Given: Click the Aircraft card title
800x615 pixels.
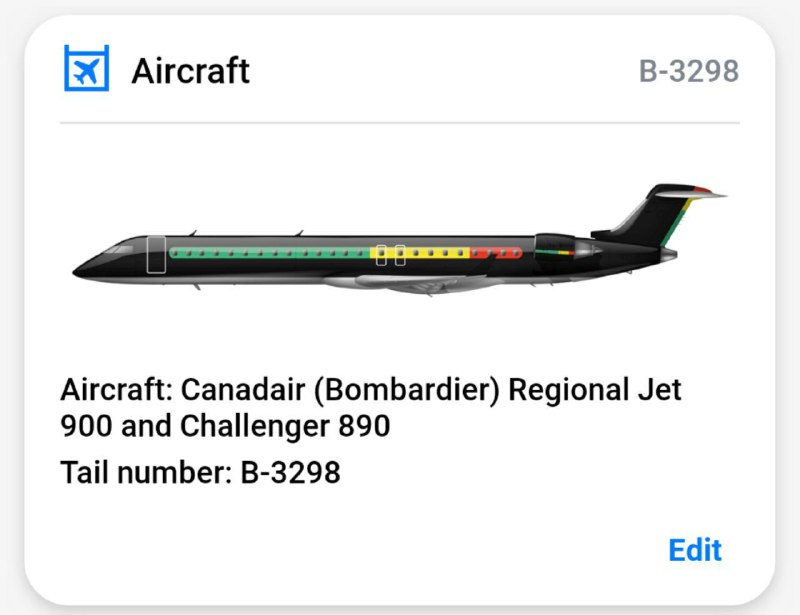Looking at the screenshot, I should click(190, 70).
